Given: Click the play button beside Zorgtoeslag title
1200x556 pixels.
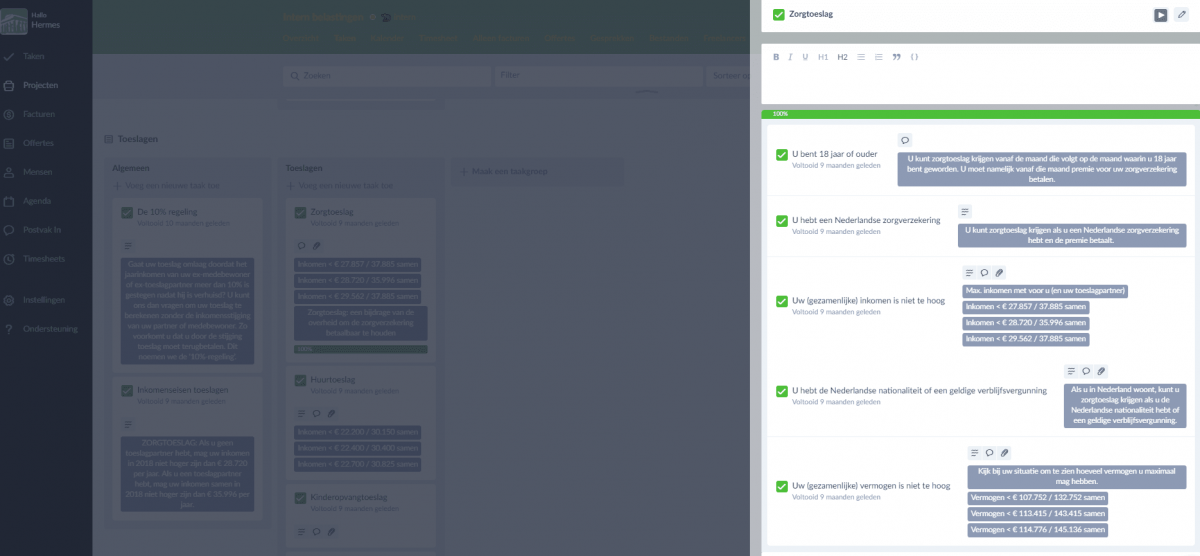Looking at the screenshot, I should (1161, 15).
